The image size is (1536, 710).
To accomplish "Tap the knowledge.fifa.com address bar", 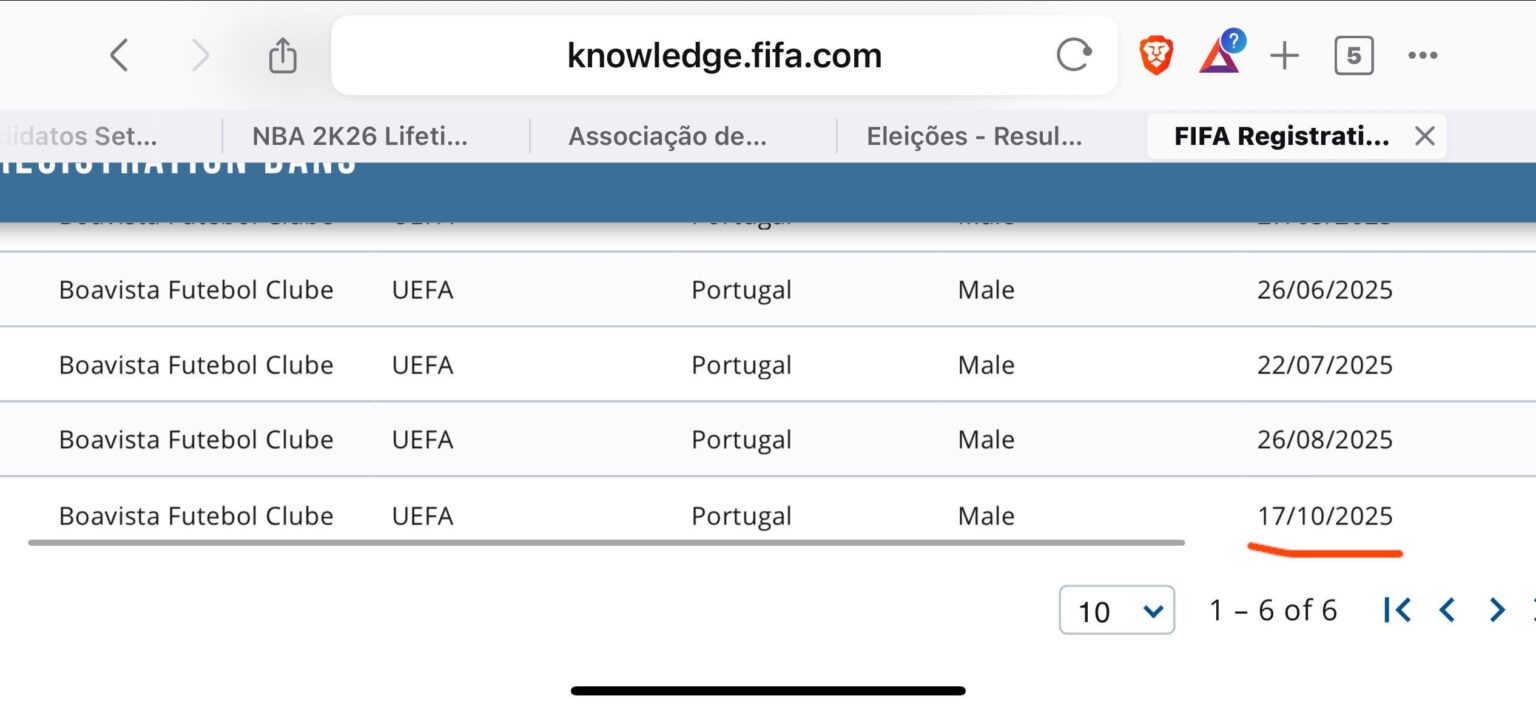I will pyautogui.click(x=724, y=56).
